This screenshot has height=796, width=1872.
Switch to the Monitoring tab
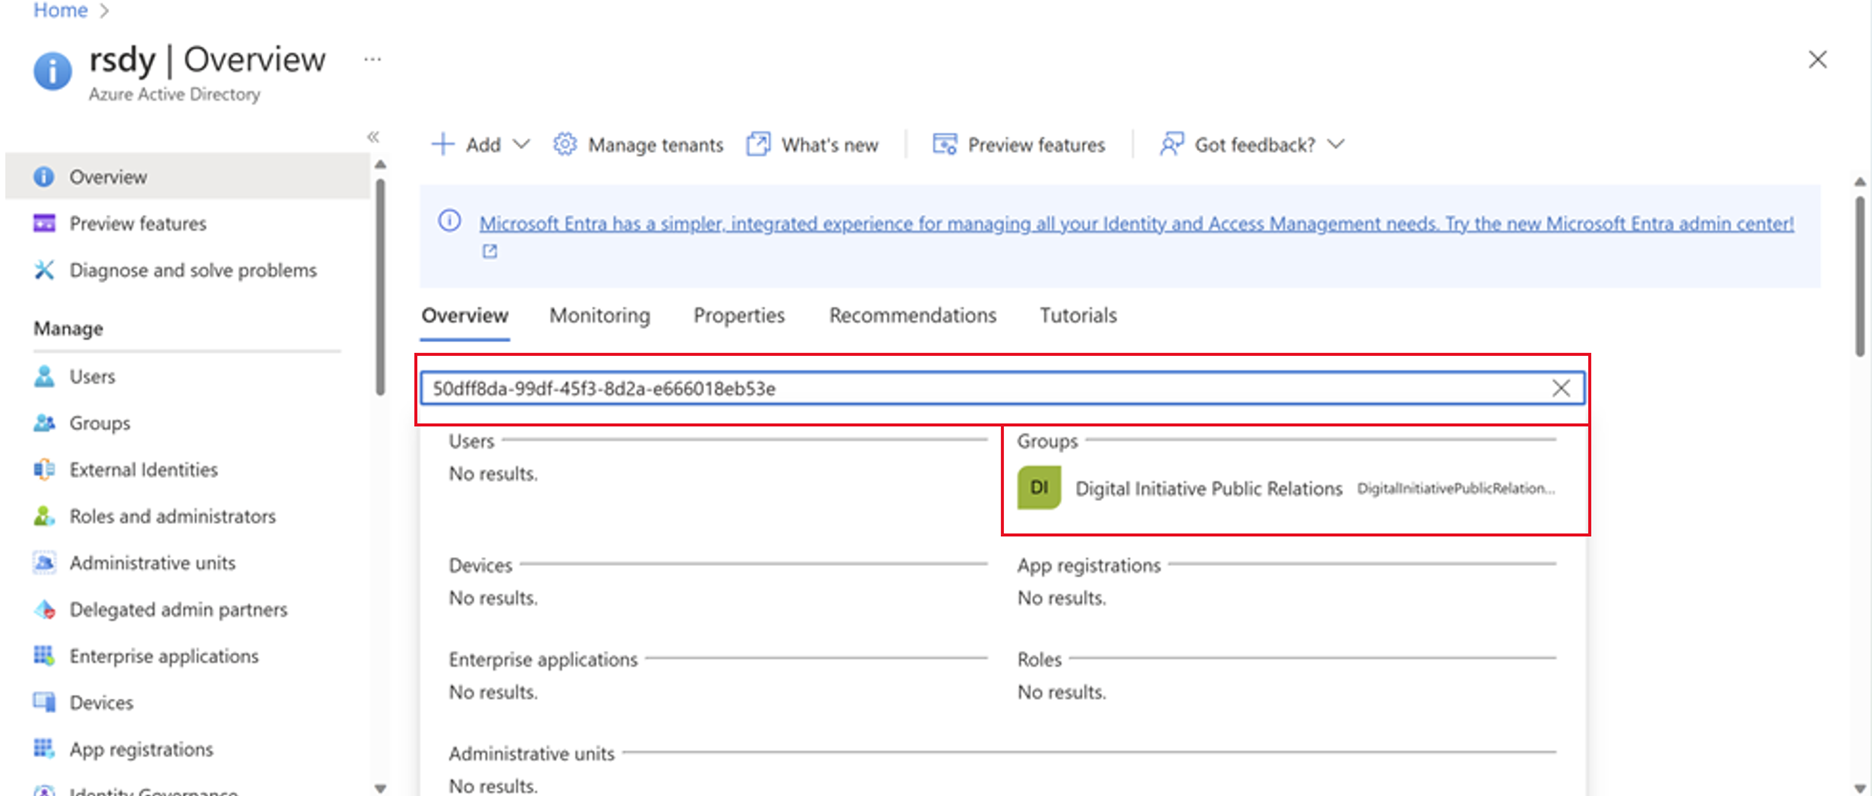[x=600, y=316]
